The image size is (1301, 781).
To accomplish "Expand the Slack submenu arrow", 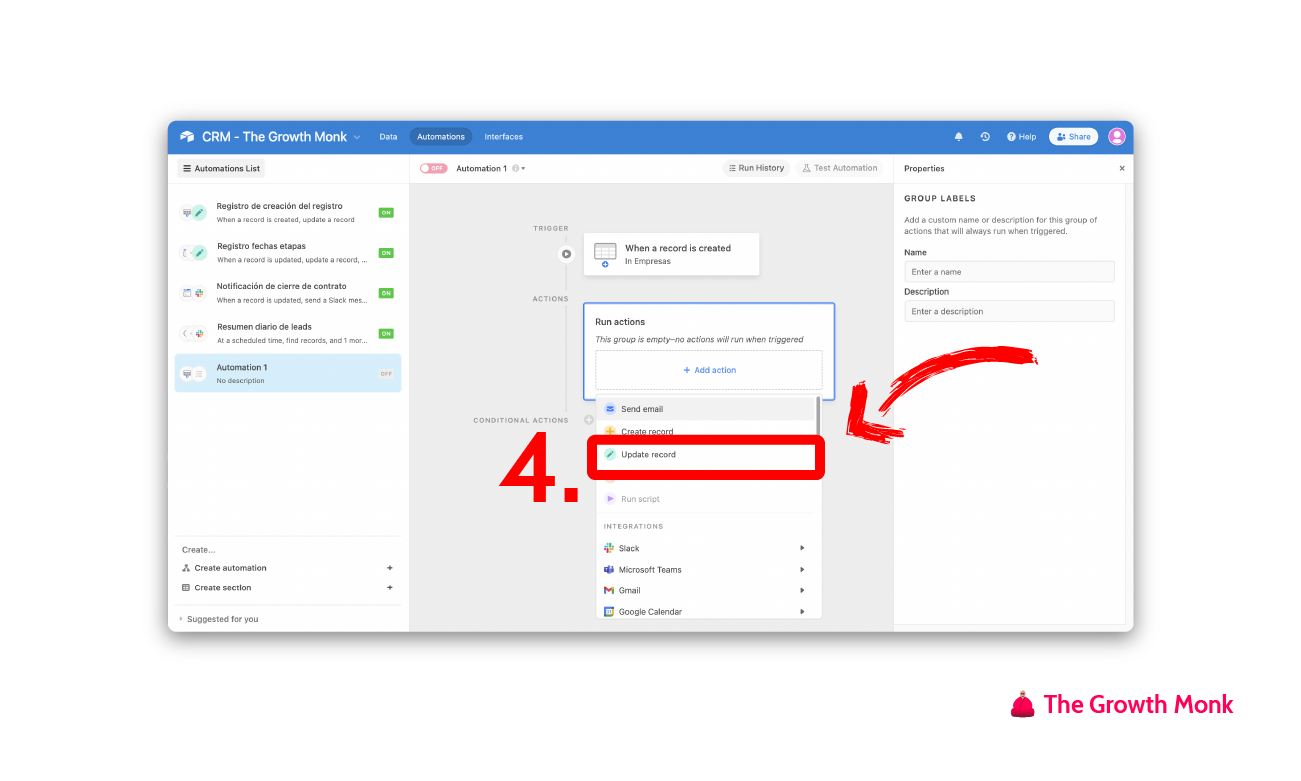I will [x=802, y=548].
